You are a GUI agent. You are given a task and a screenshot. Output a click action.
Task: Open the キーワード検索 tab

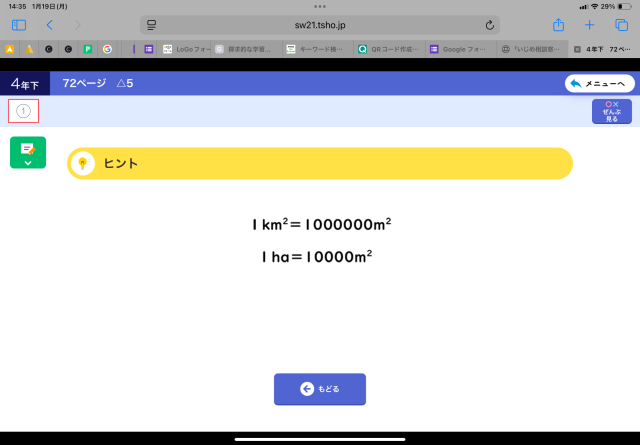pos(316,48)
